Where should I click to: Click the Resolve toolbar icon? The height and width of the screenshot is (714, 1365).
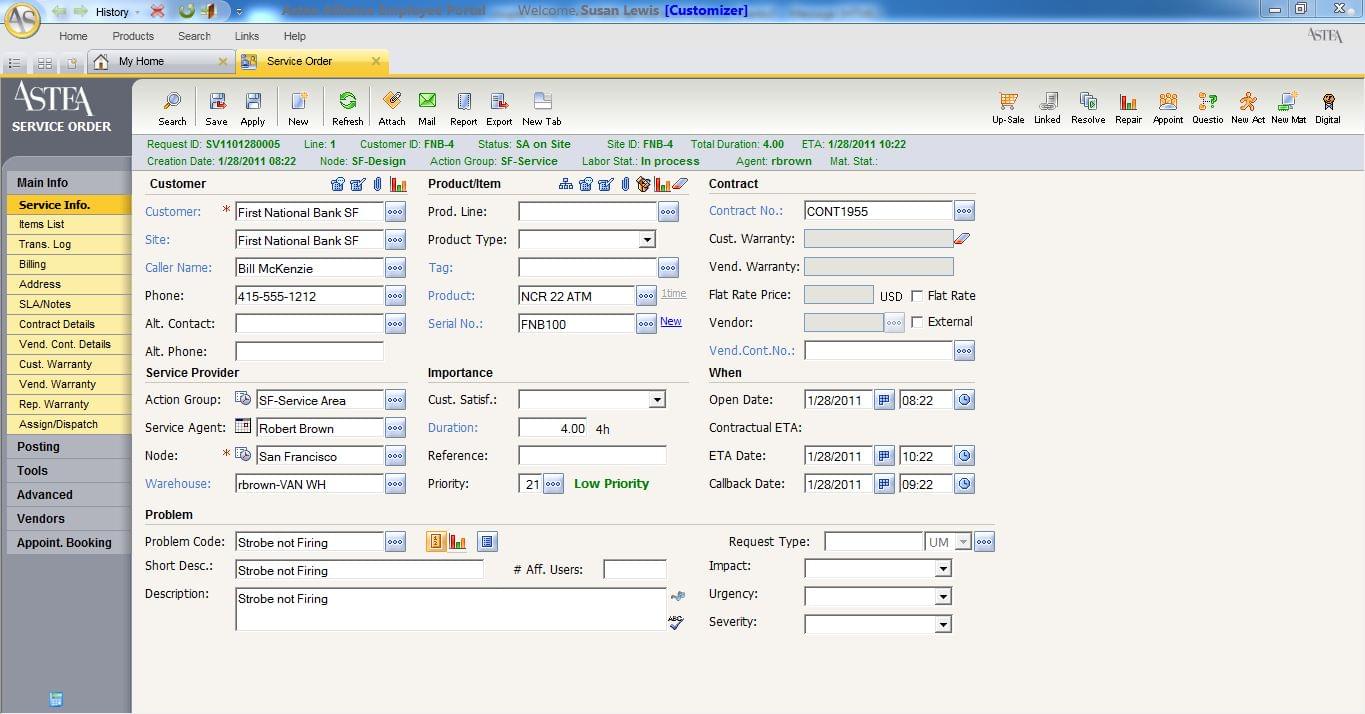pos(1088,103)
